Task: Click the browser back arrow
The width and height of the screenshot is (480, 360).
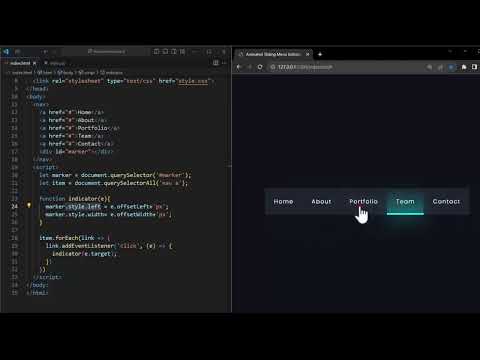Action: [239, 67]
